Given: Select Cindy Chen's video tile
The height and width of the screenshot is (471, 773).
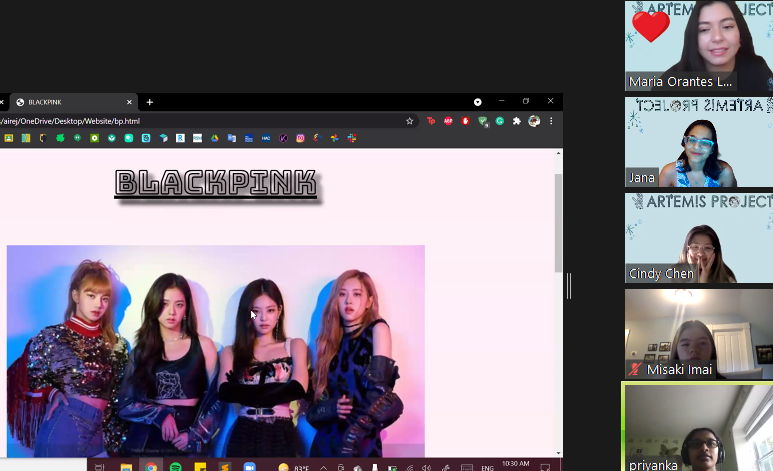Looking at the screenshot, I should click(699, 238).
